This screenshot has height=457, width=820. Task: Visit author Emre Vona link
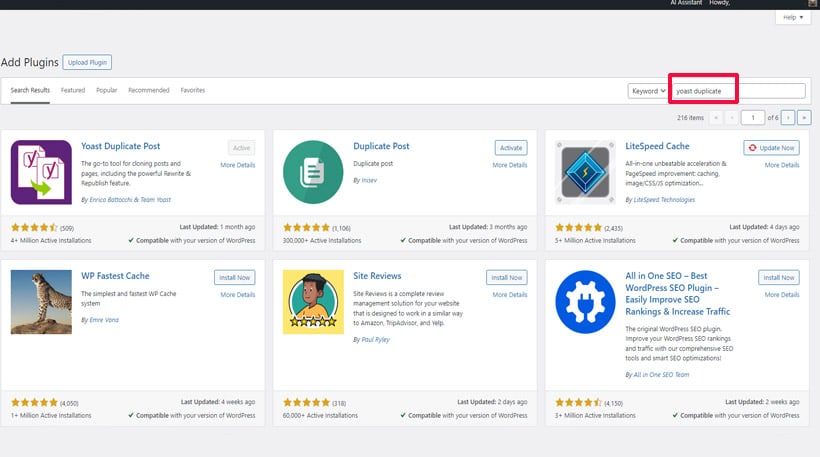[x=104, y=319]
